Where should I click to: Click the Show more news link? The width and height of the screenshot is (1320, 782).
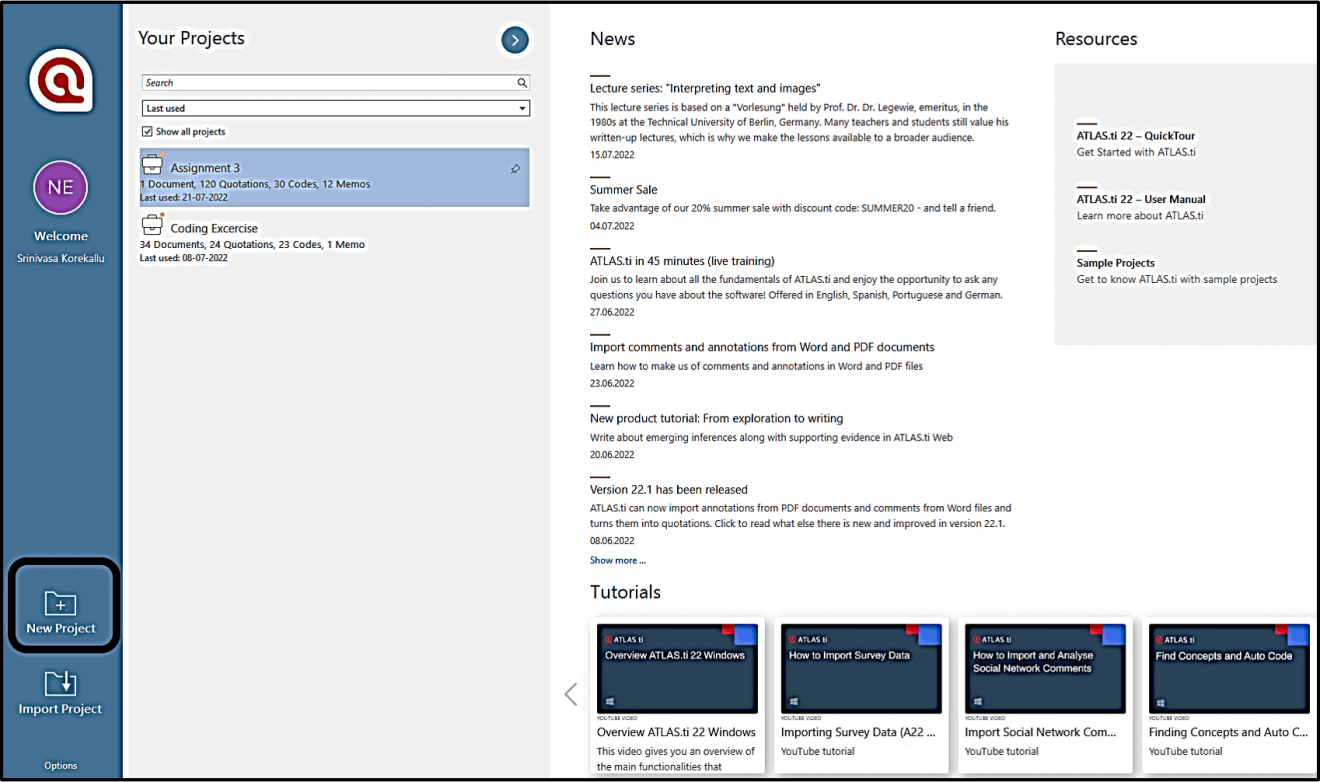(x=617, y=560)
